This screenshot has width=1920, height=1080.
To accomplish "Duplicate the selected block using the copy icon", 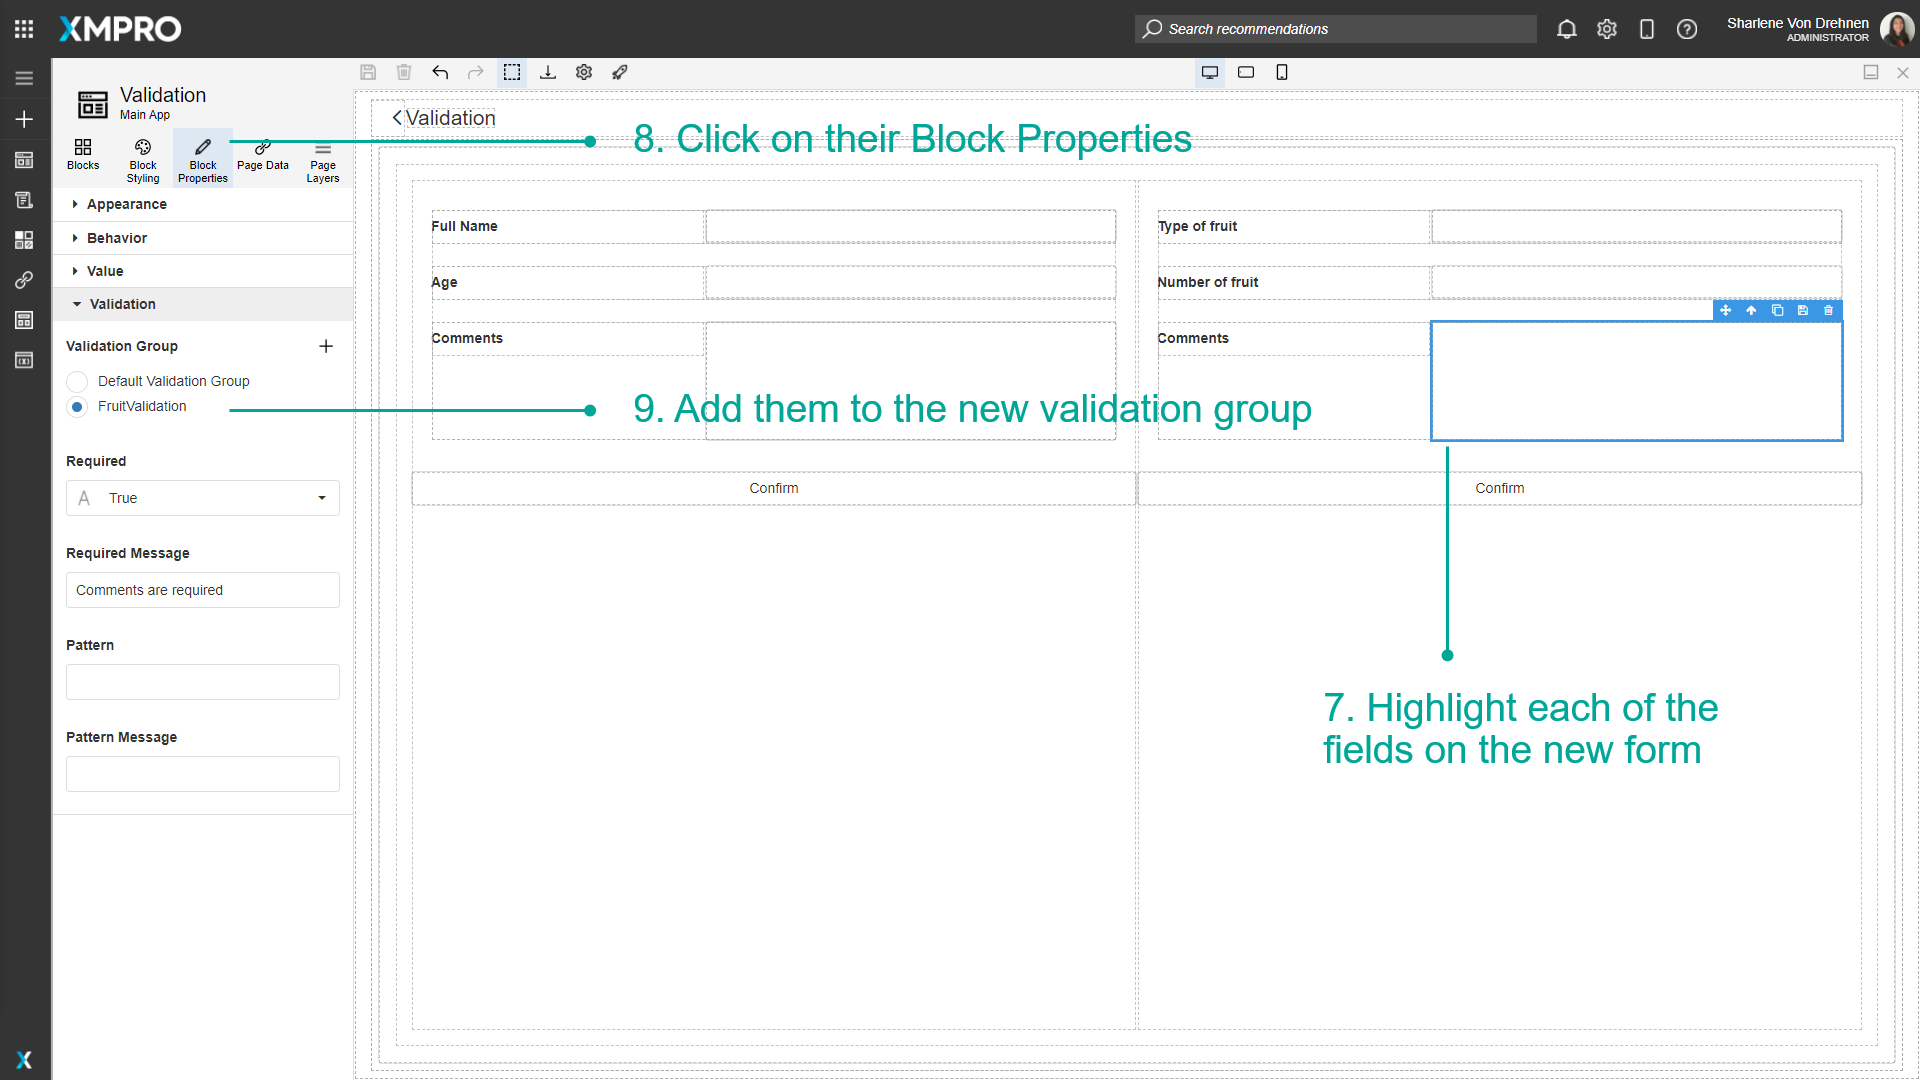I will click(x=1778, y=311).
